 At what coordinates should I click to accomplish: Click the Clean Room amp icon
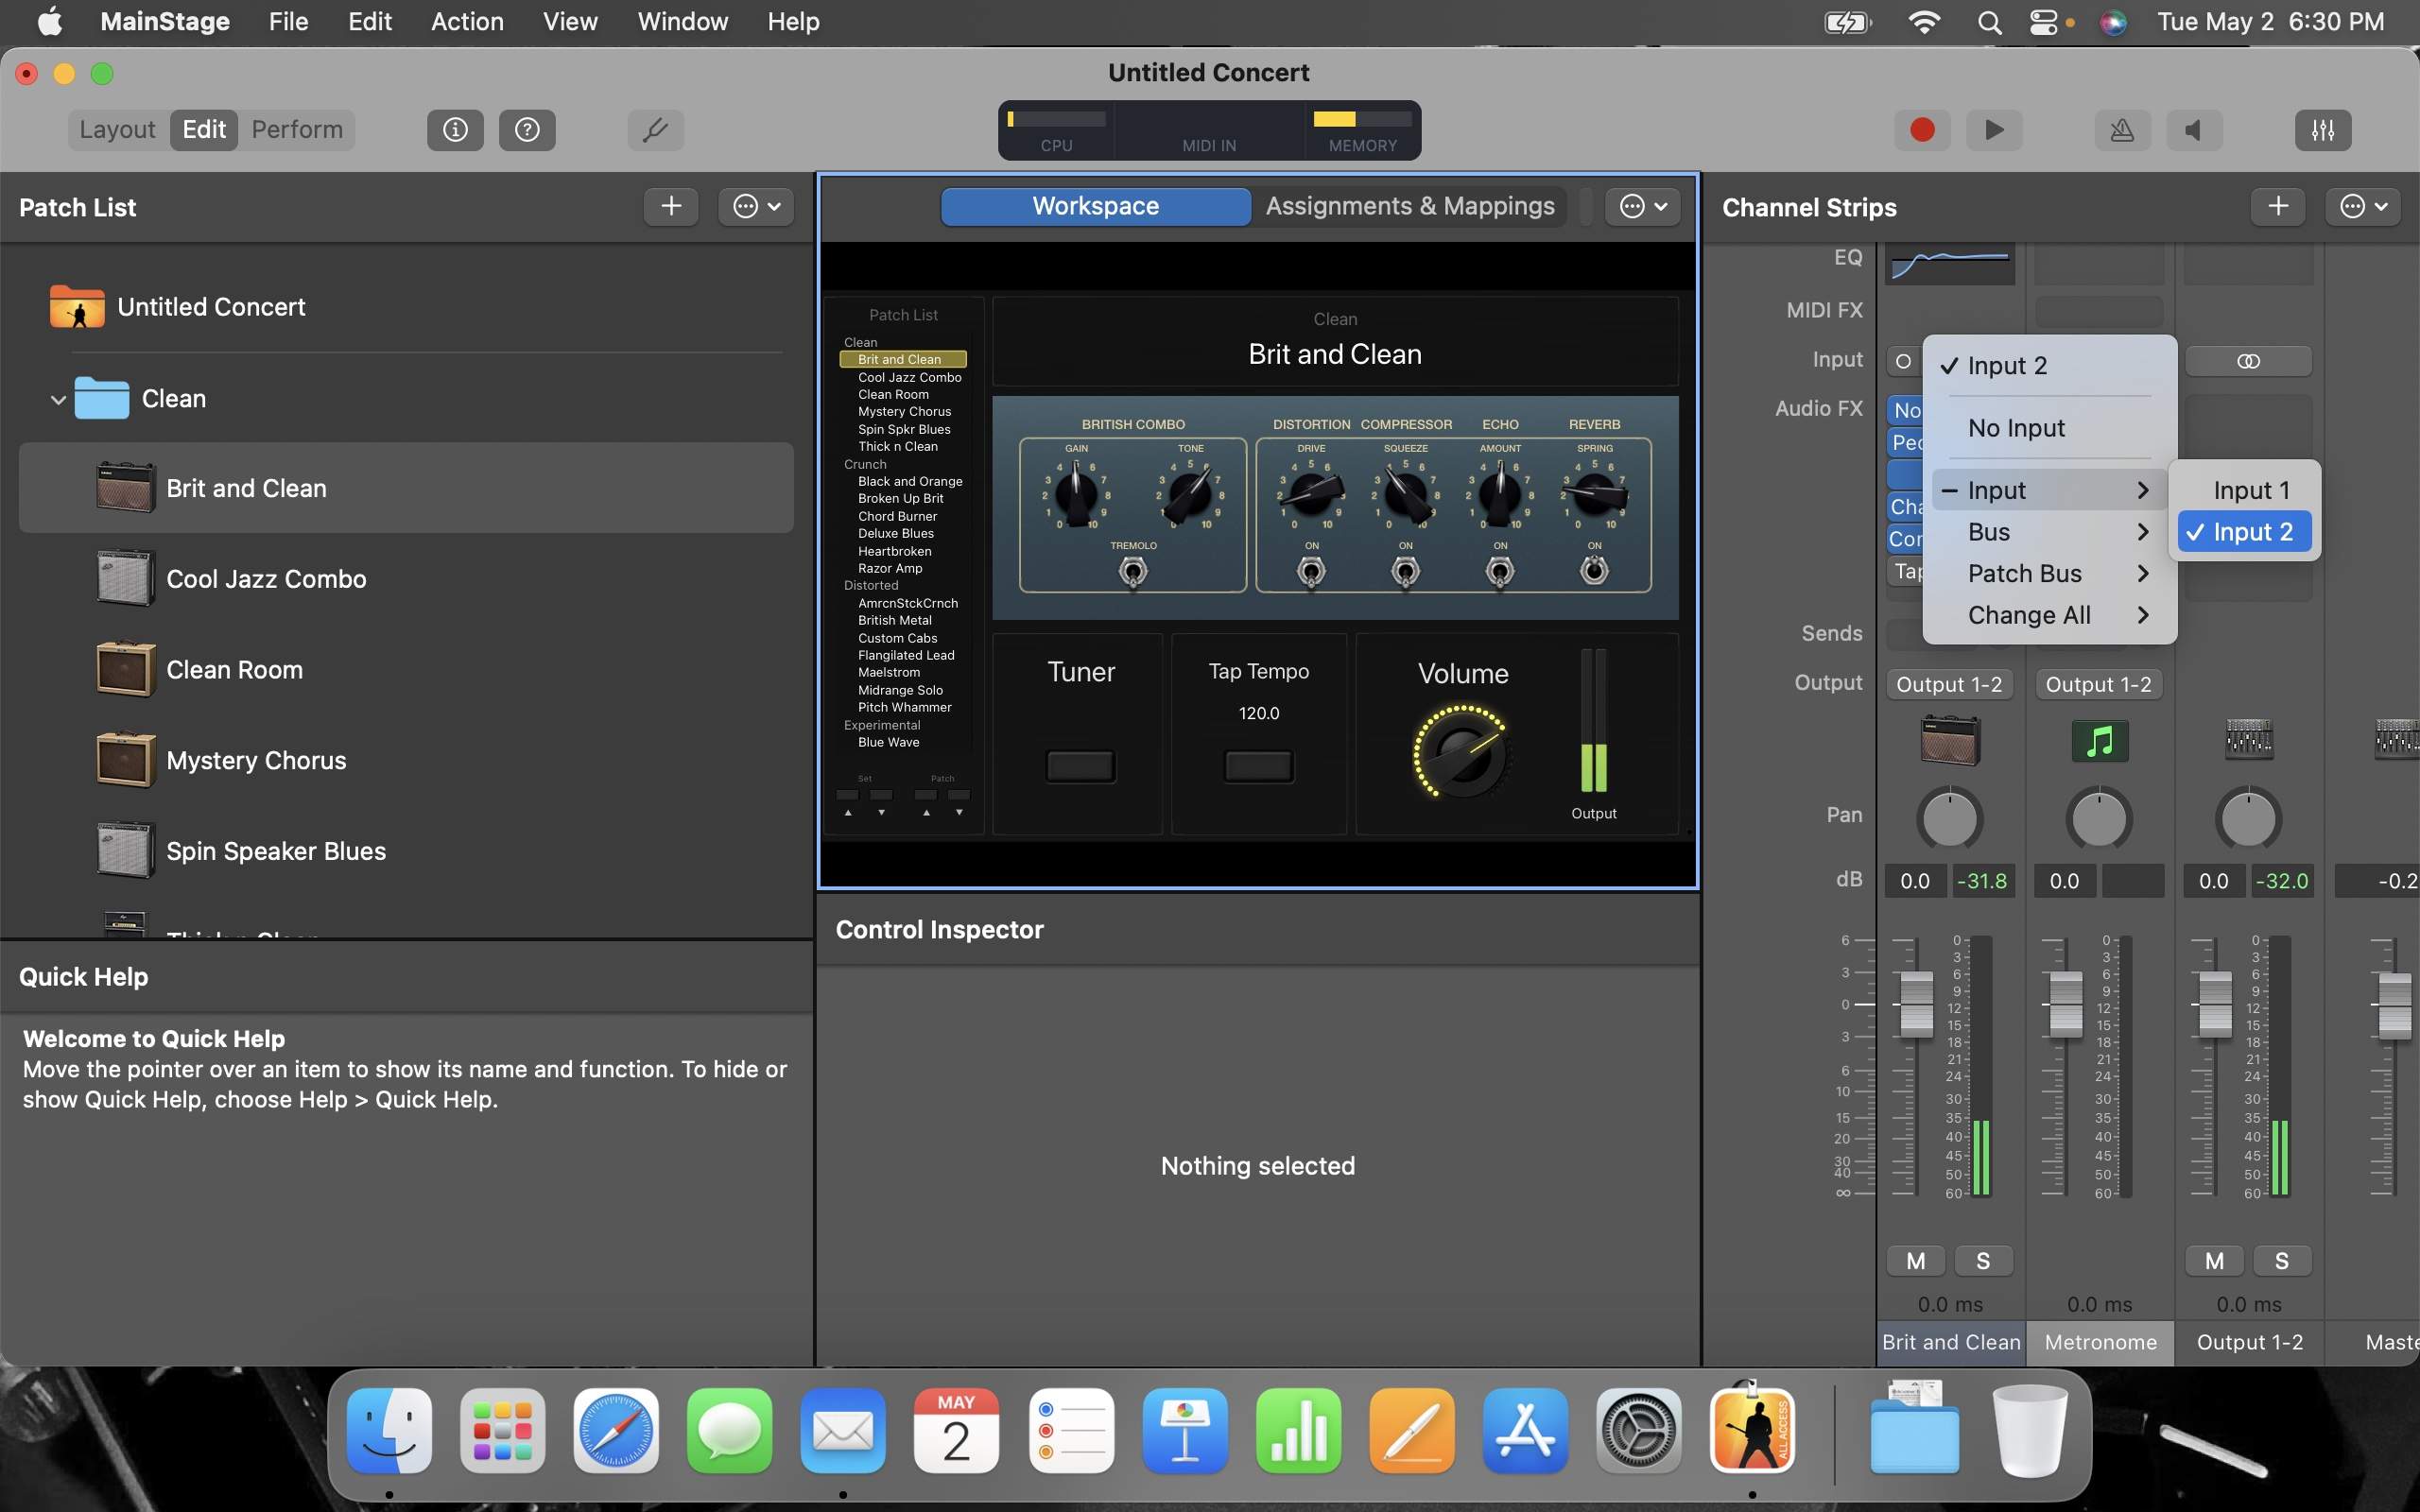pyautogui.click(x=125, y=669)
